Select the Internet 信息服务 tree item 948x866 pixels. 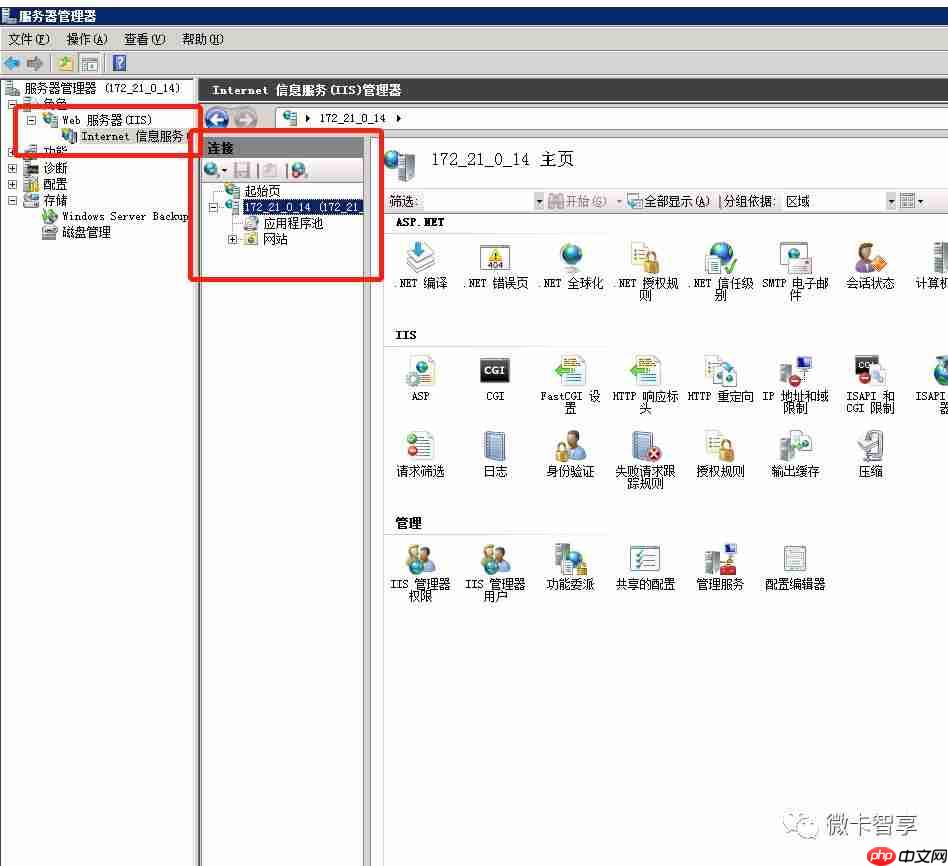pyautogui.click(x=125, y=136)
